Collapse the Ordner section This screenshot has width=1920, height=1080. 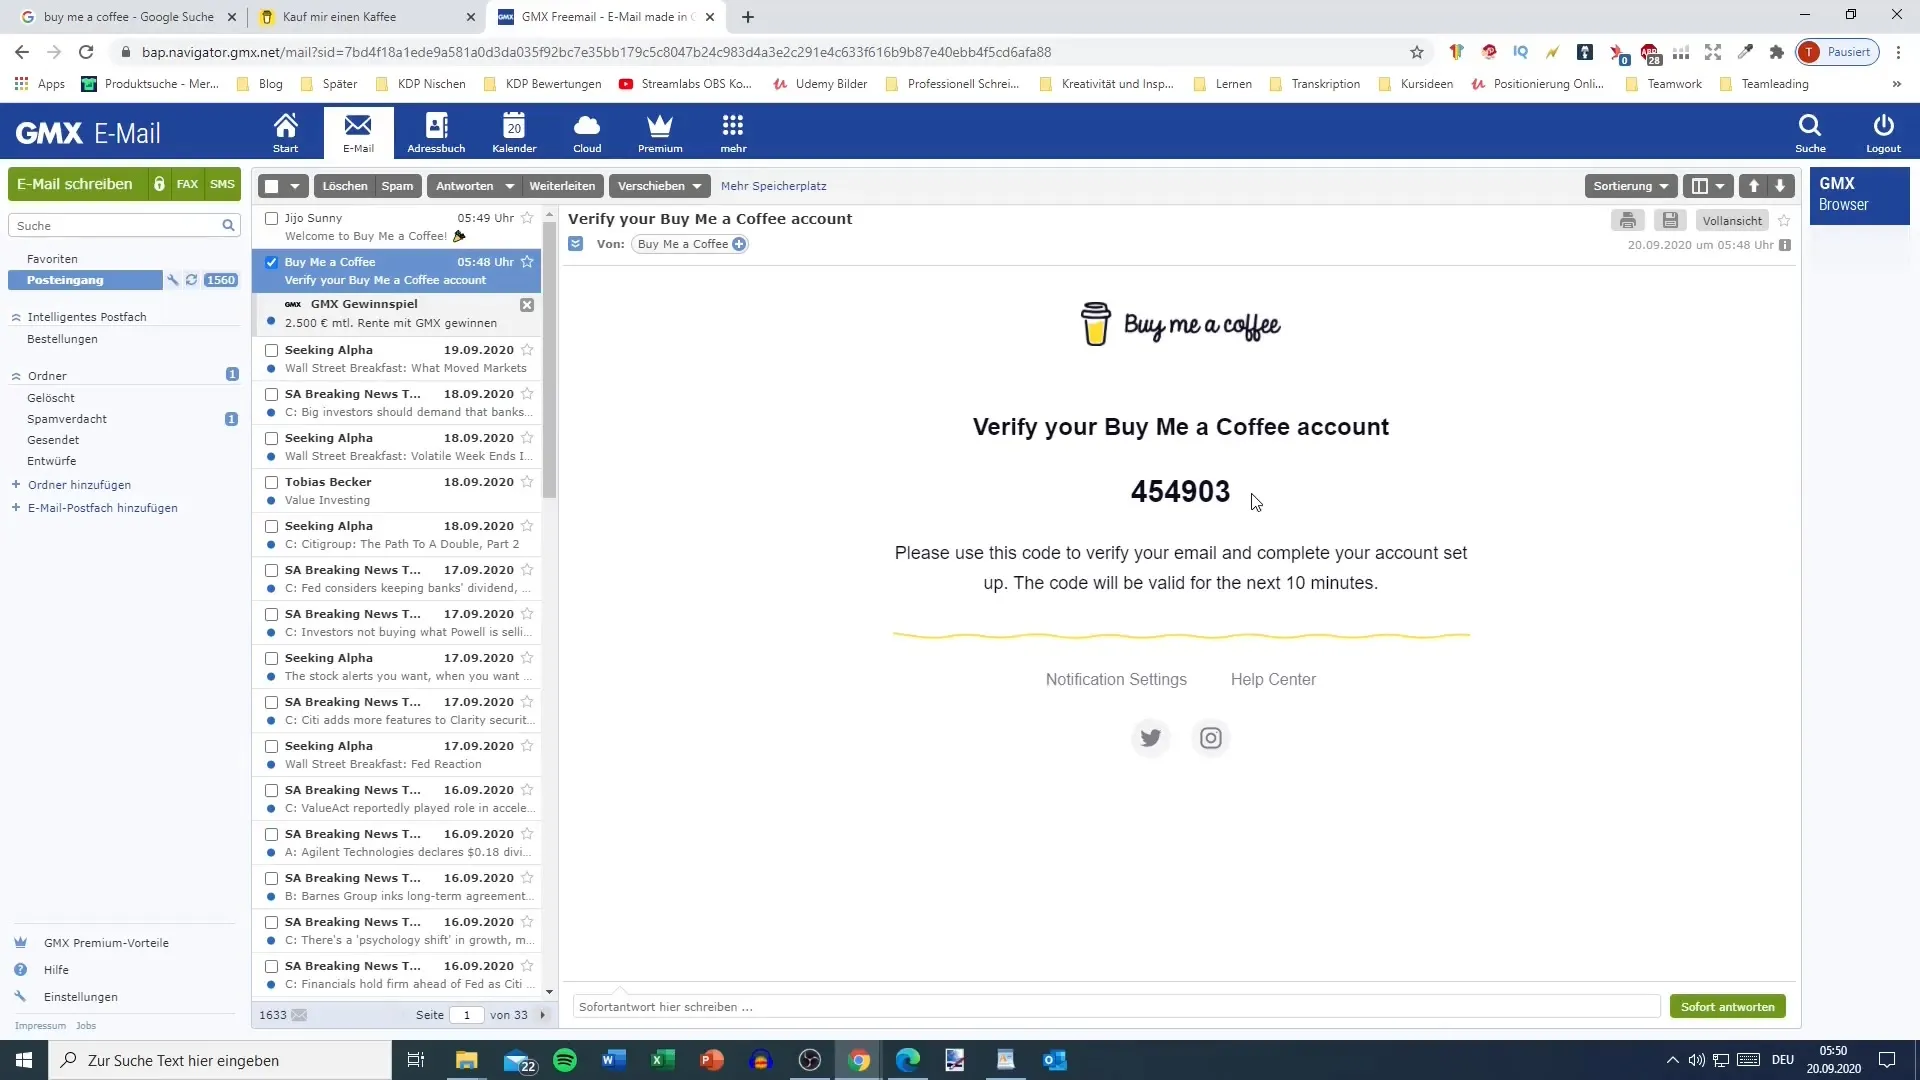pos(16,376)
